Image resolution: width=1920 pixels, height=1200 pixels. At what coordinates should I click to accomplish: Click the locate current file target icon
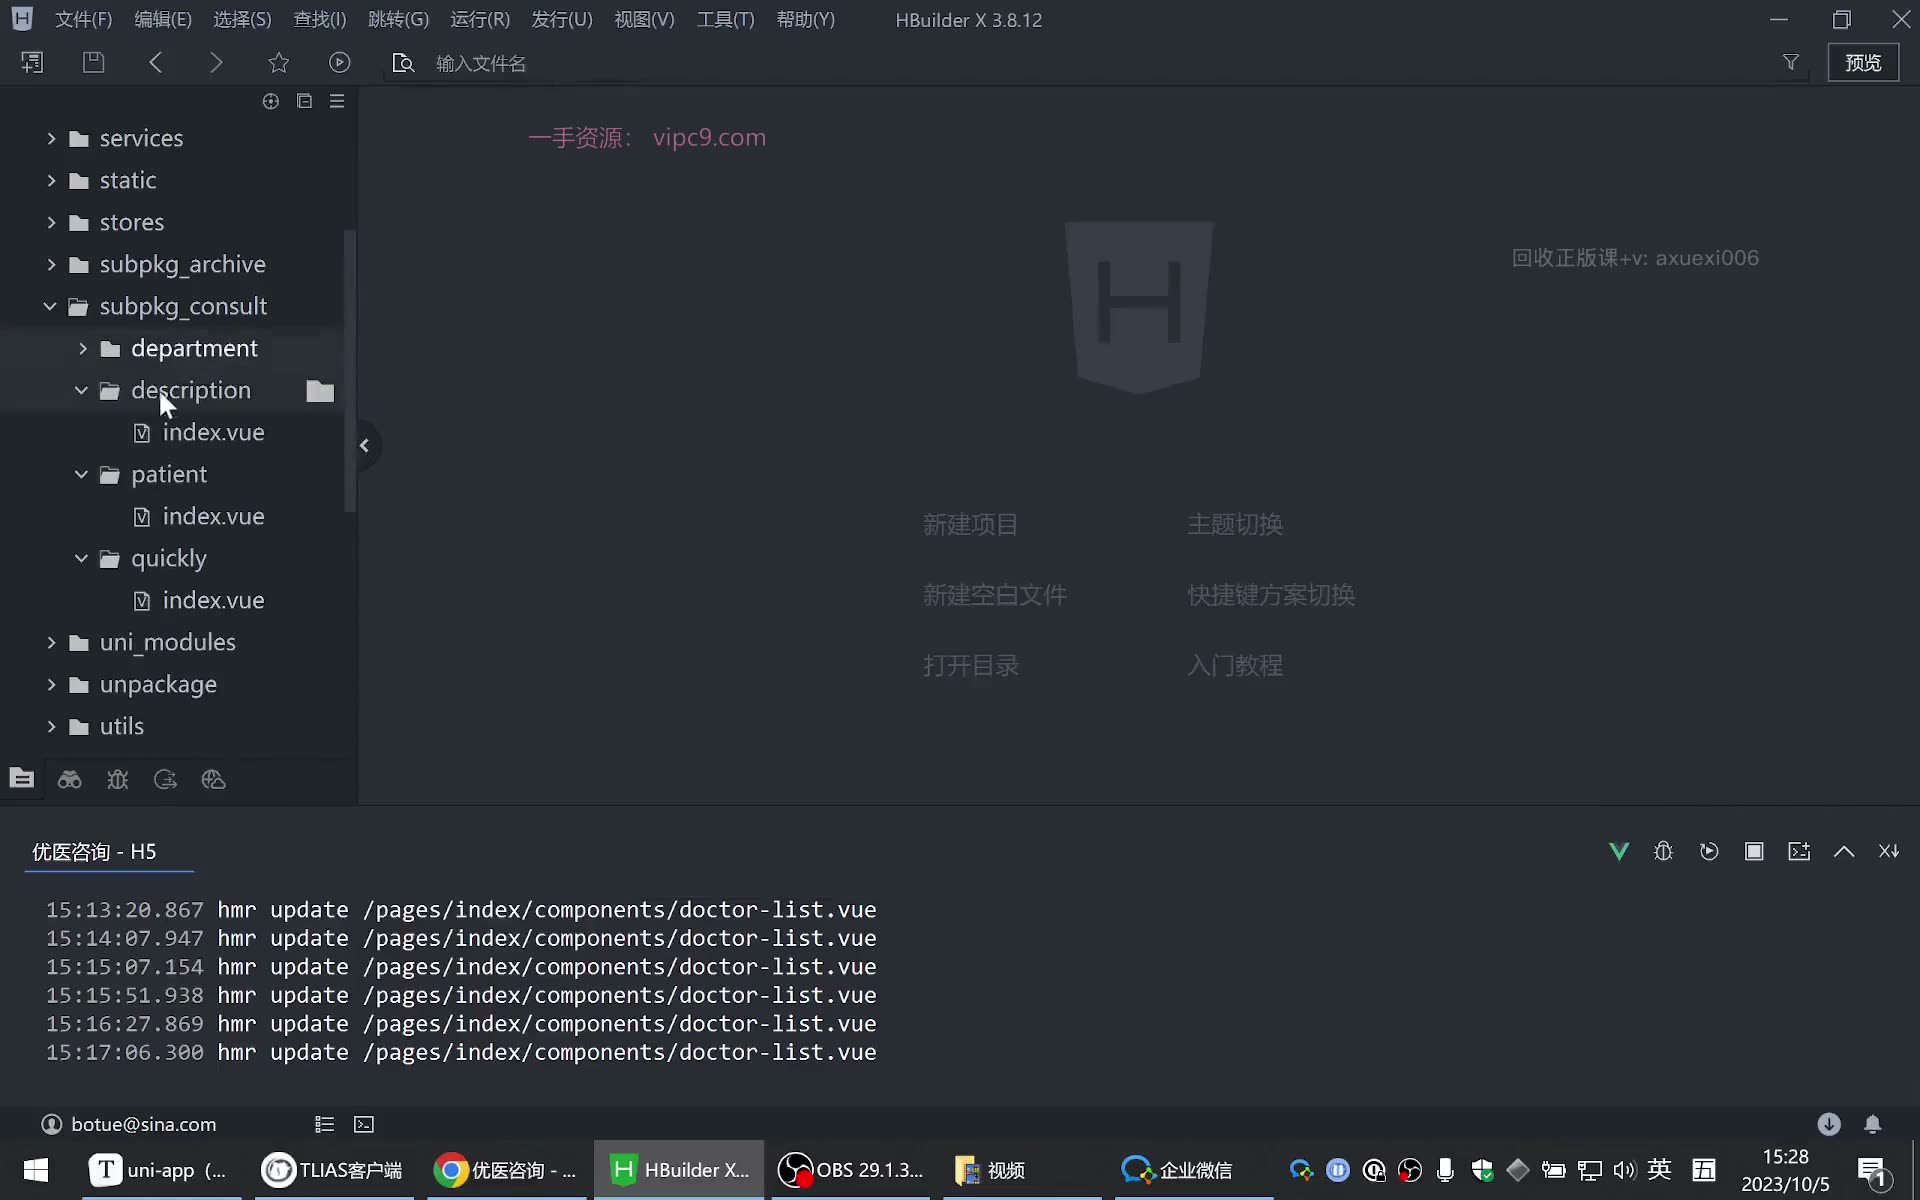[x=270, y=101]
